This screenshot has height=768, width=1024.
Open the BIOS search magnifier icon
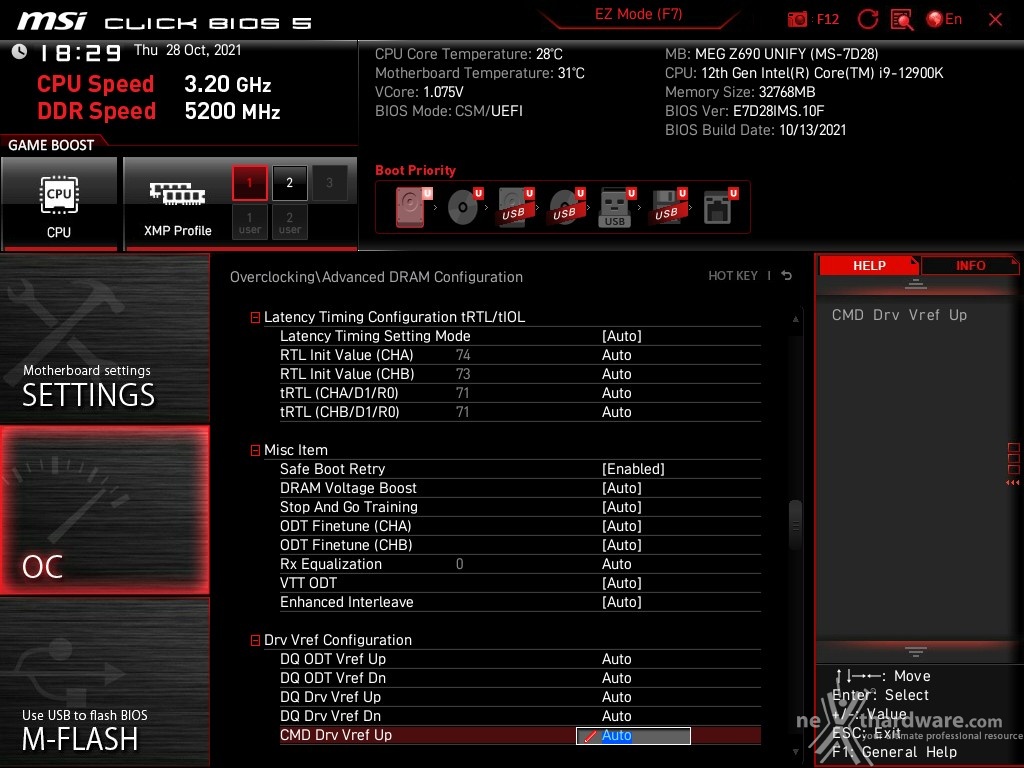point(902,20)
